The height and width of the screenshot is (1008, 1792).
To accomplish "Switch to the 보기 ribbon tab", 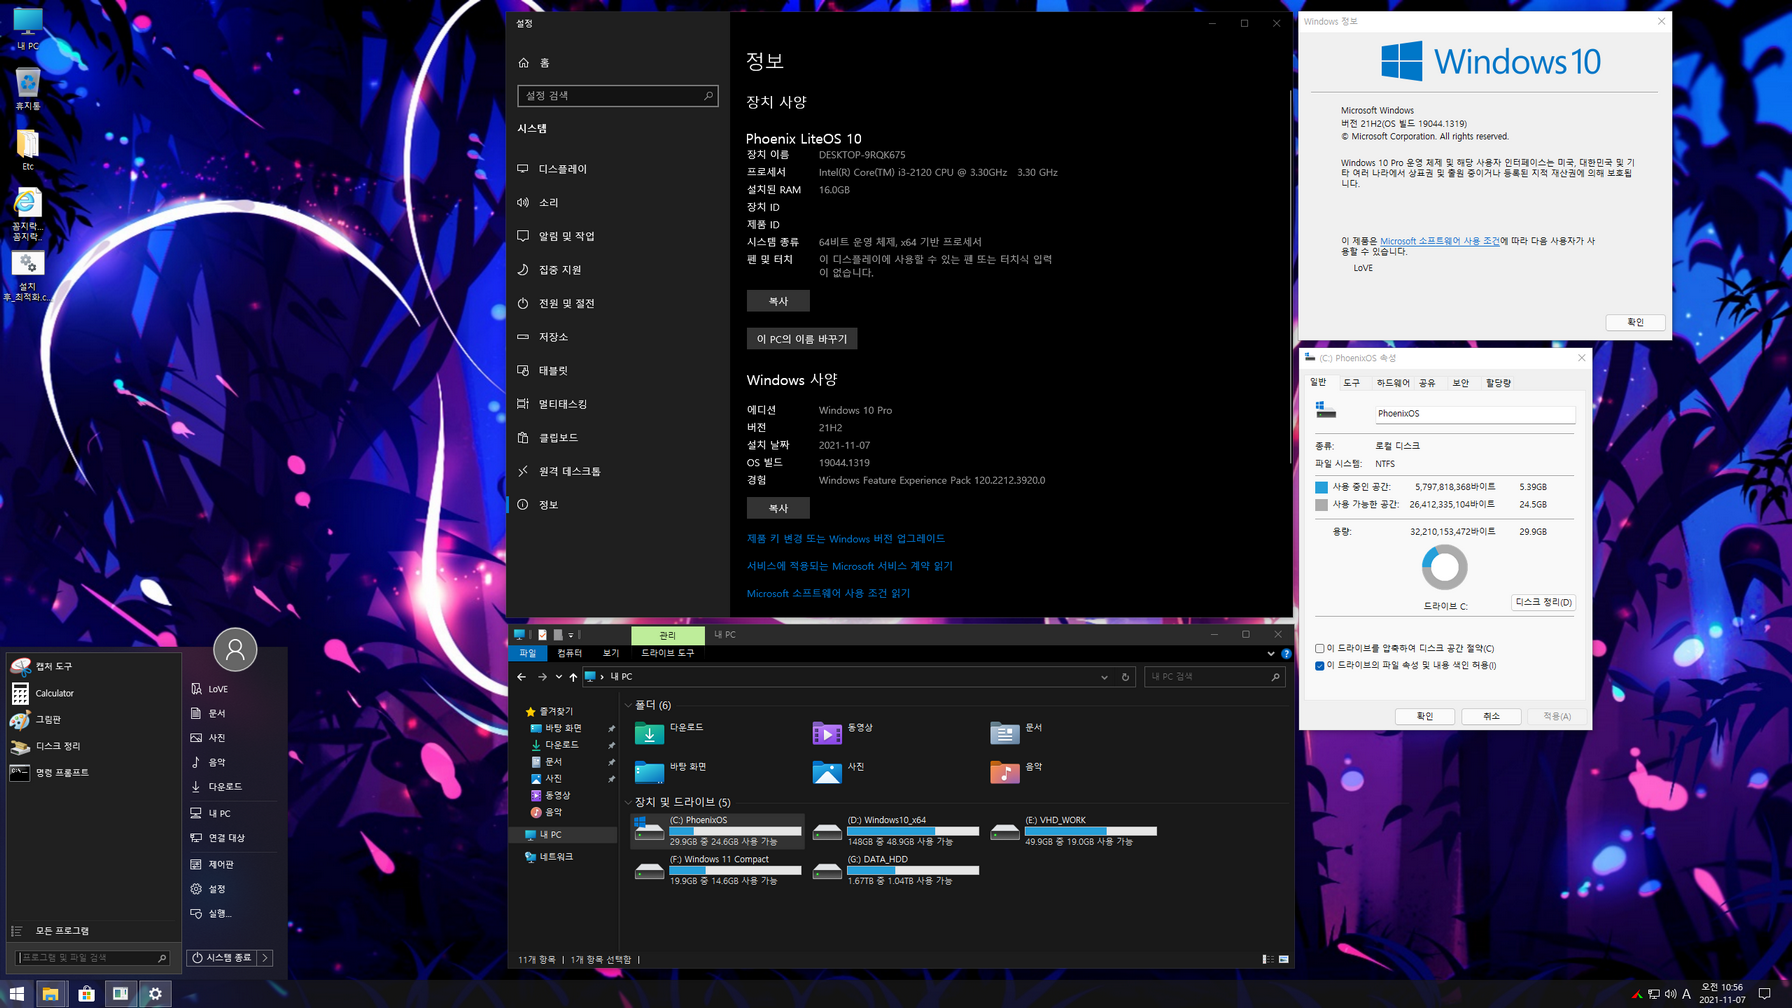I will [x=610, y=653].
